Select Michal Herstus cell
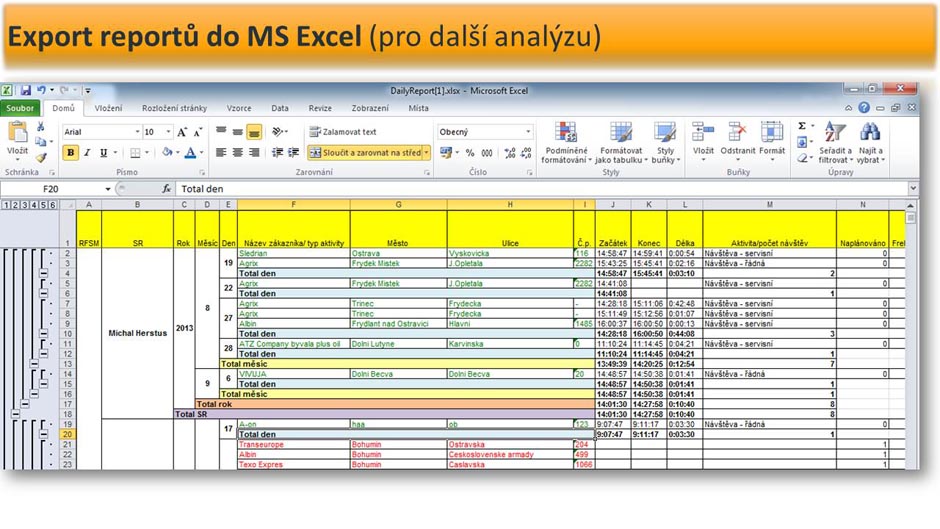The width and height of the screenshot is (940, 529). 137,333
